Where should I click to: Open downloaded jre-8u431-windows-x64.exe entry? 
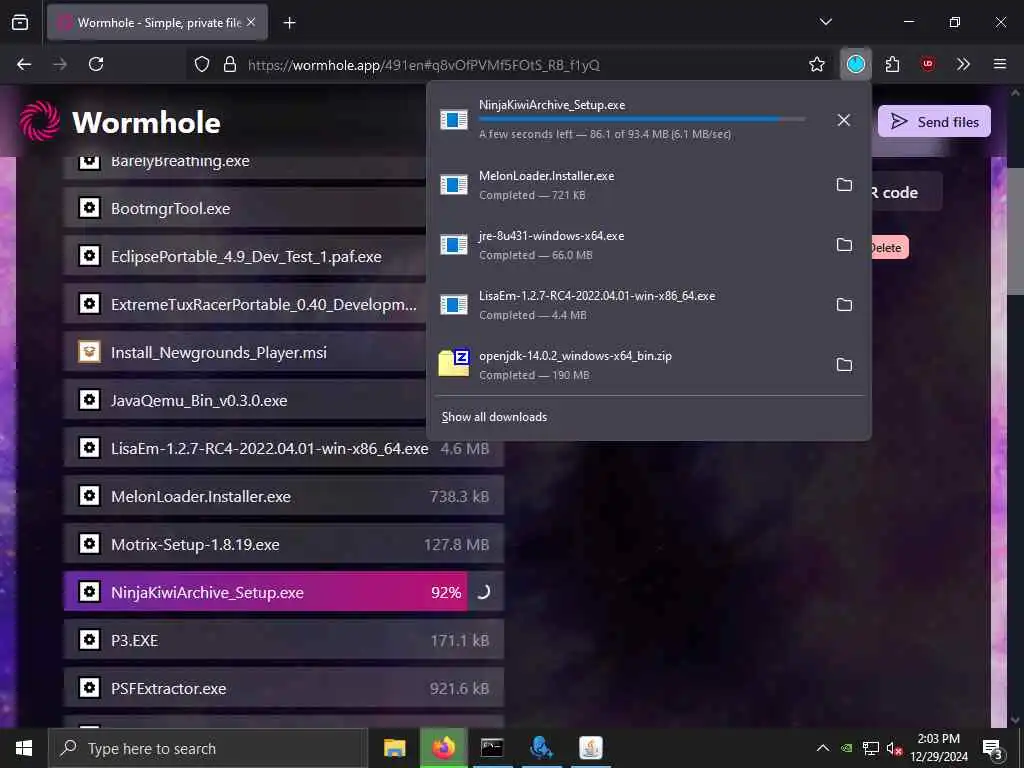[x=627, y=245]
